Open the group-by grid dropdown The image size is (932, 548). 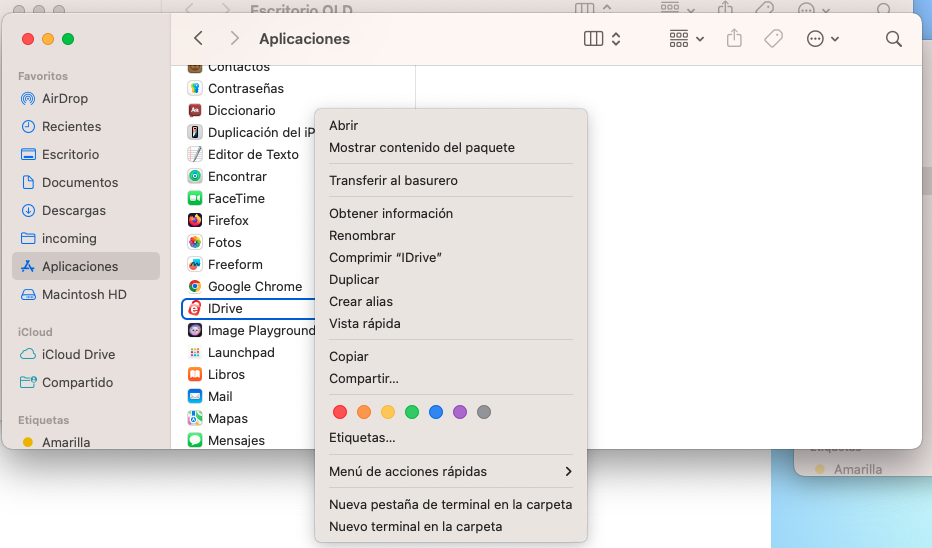point(687,39)
